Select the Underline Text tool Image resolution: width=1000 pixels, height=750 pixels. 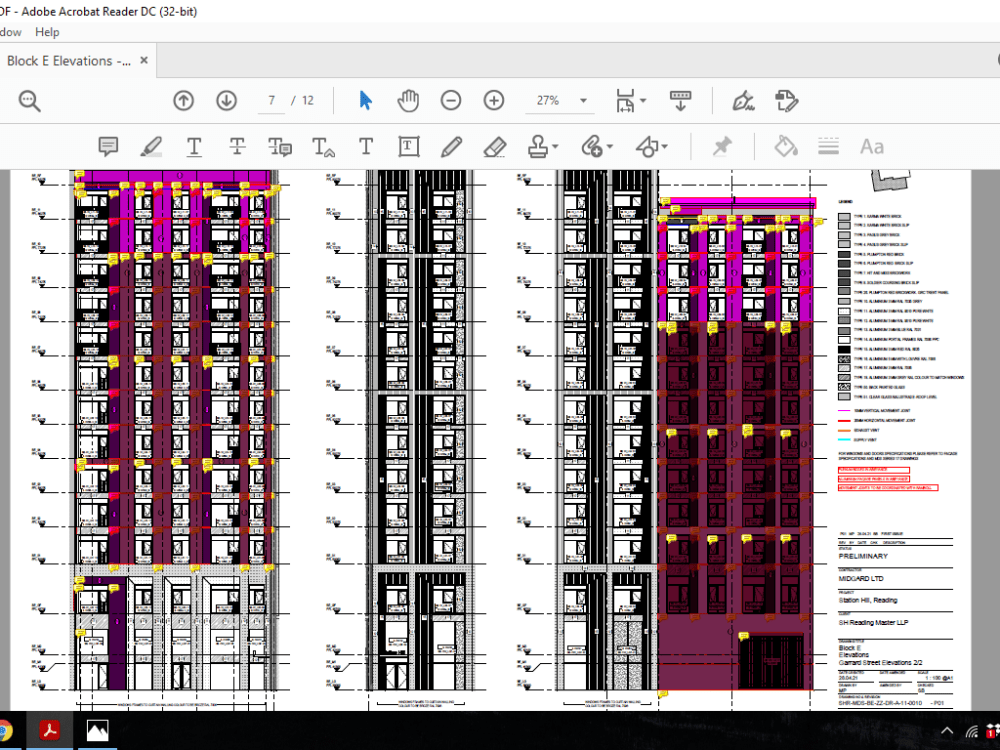click(194, 147)
